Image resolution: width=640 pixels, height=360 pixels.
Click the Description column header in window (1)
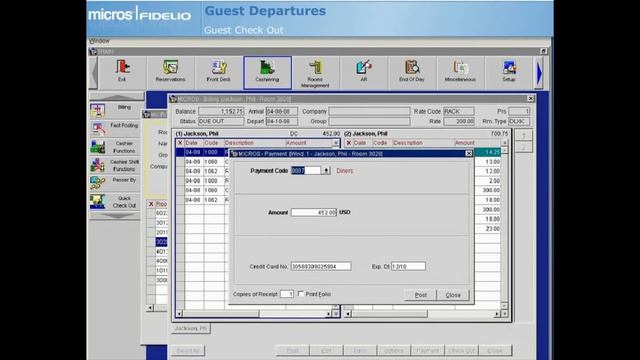(254, 143)
